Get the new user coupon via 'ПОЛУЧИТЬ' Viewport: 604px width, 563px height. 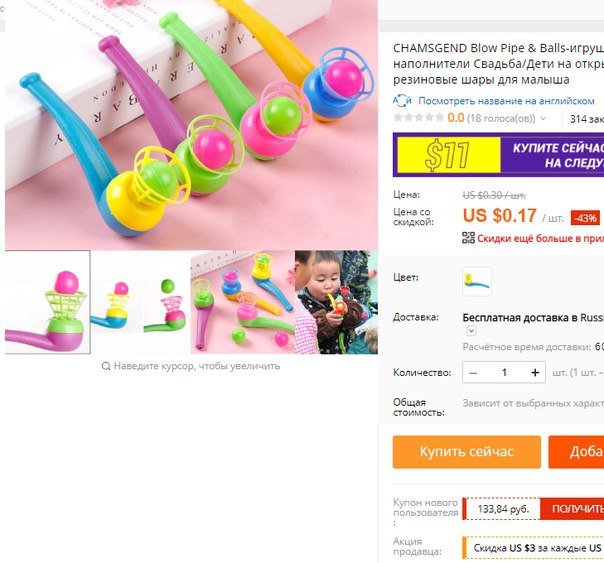[572, 509]
